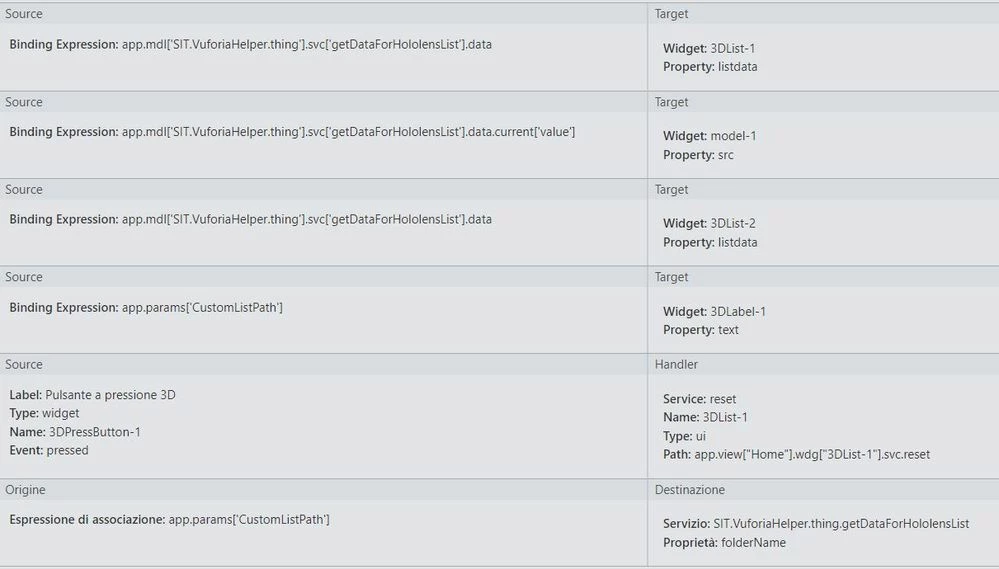
Task: Click the 'Origine' column header
Action: pos(25,490)
